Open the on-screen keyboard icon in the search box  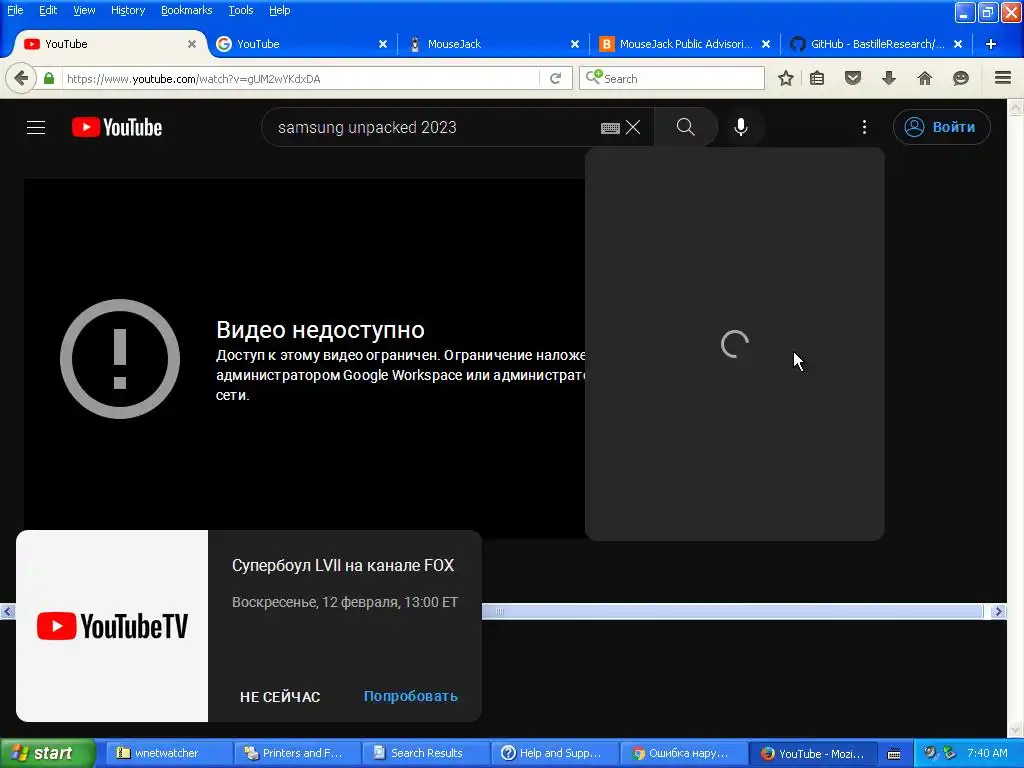click(x=610, y=128)
